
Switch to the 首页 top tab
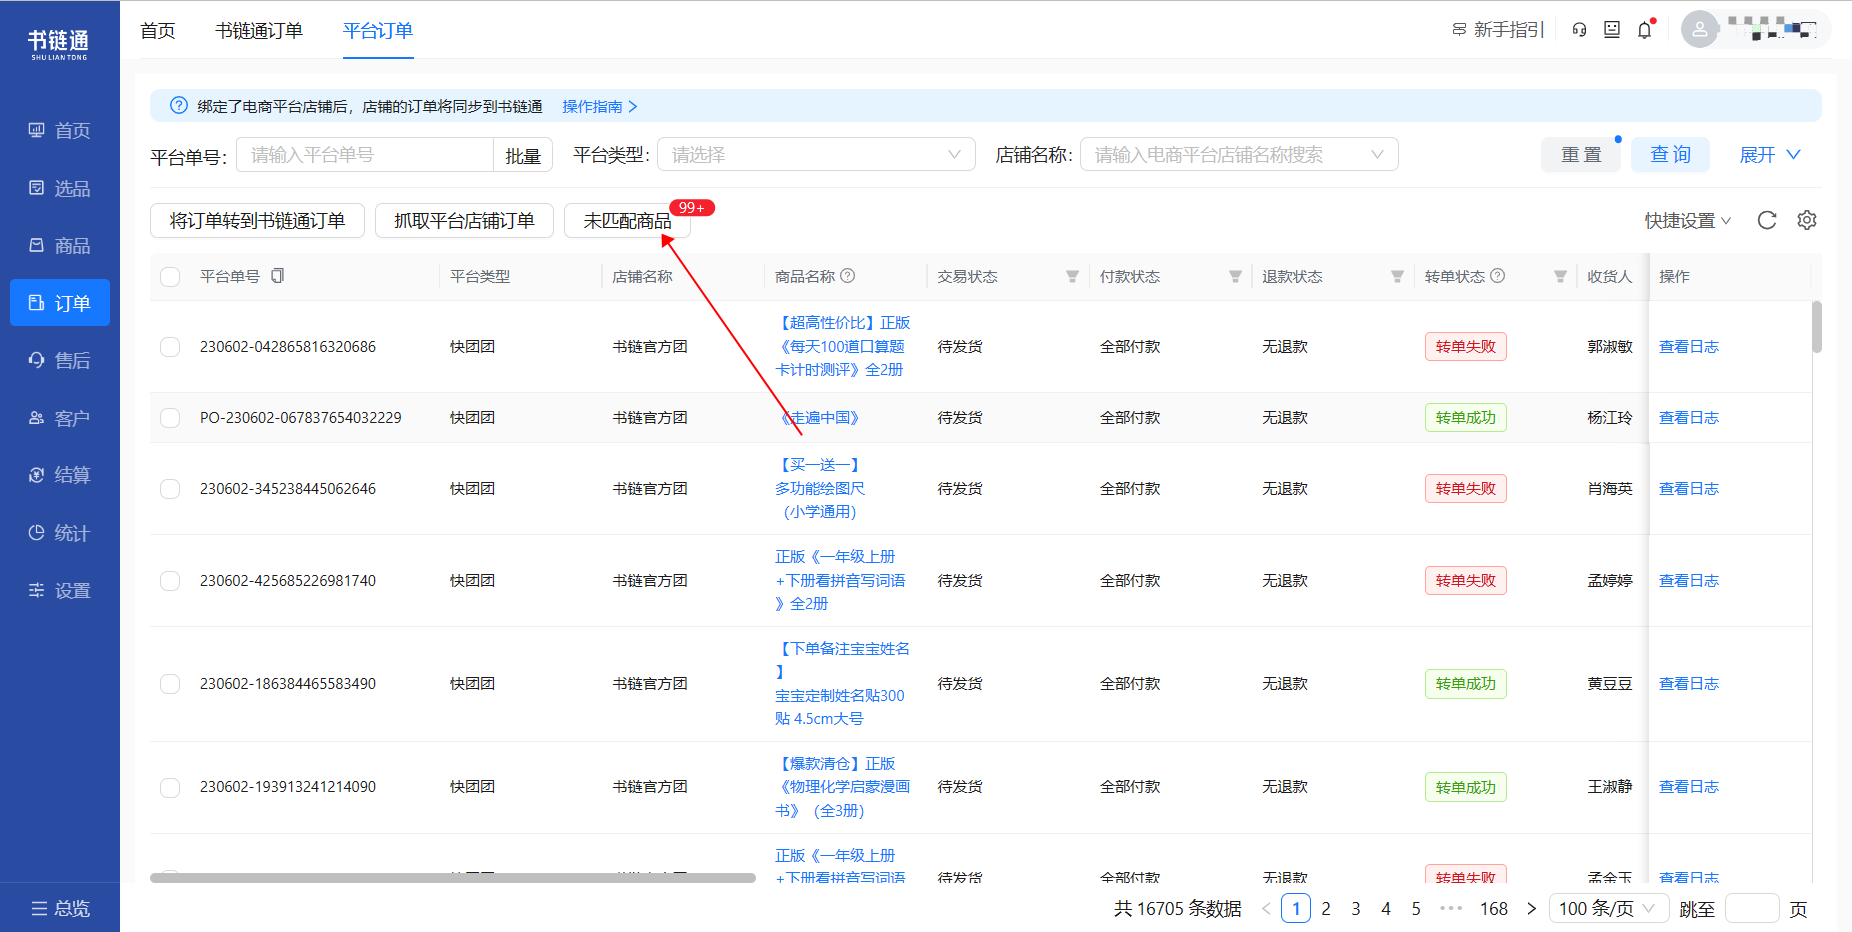coord(158,30)
